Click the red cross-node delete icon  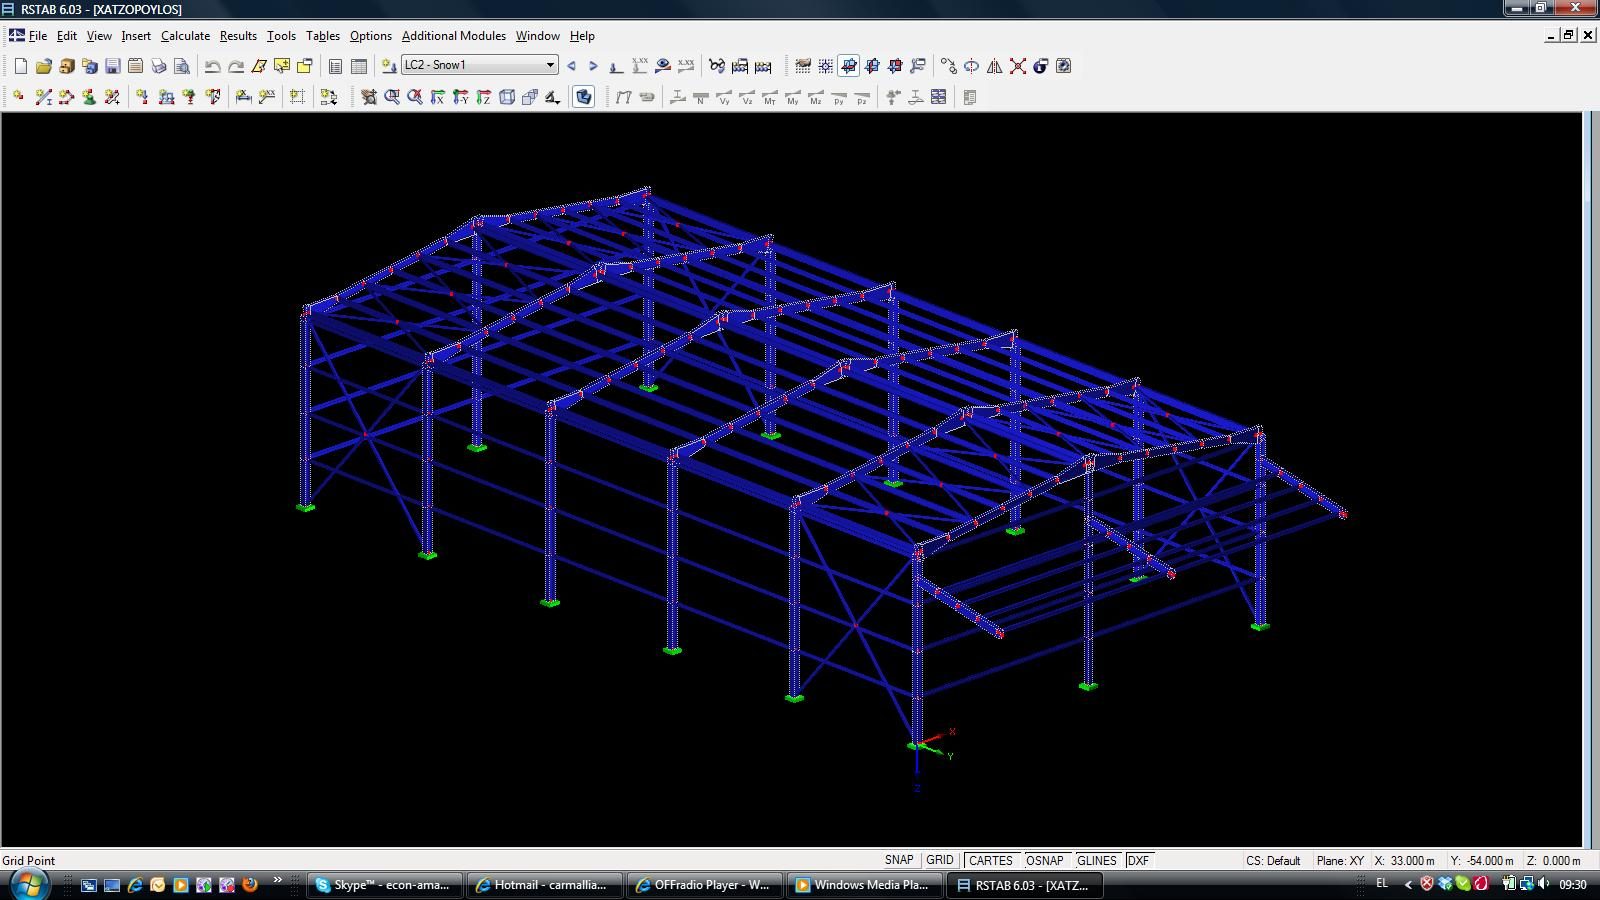[x=1018, y=66]
